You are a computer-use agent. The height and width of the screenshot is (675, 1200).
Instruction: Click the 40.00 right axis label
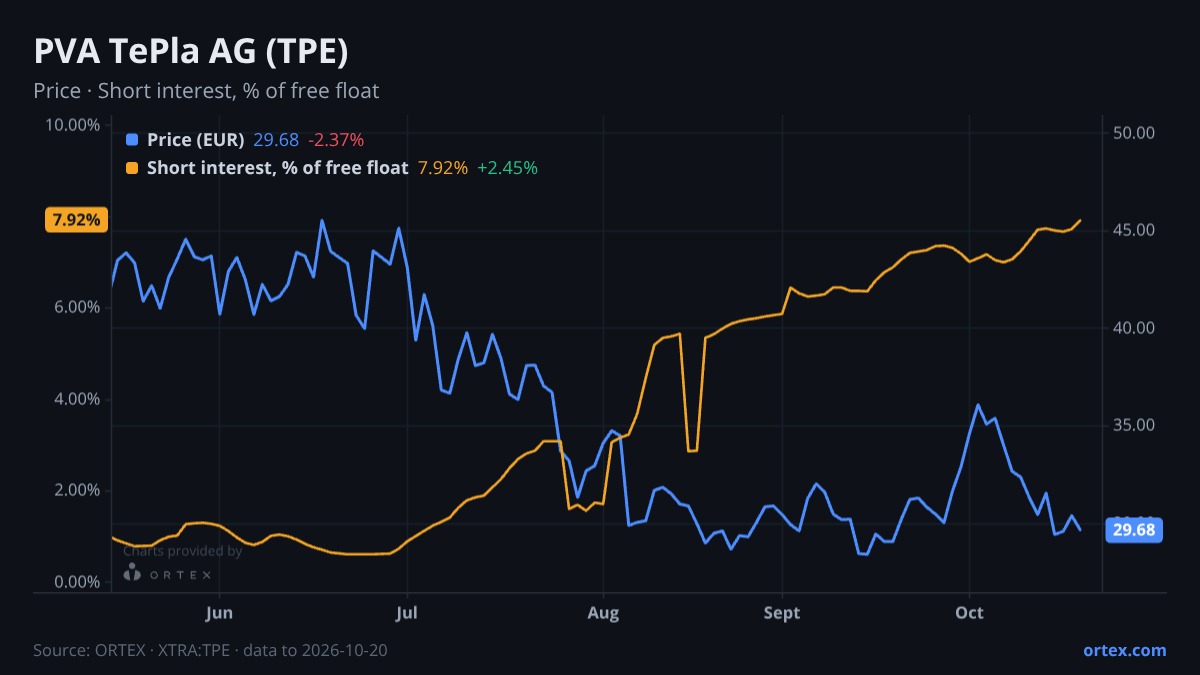(1134, 328)
